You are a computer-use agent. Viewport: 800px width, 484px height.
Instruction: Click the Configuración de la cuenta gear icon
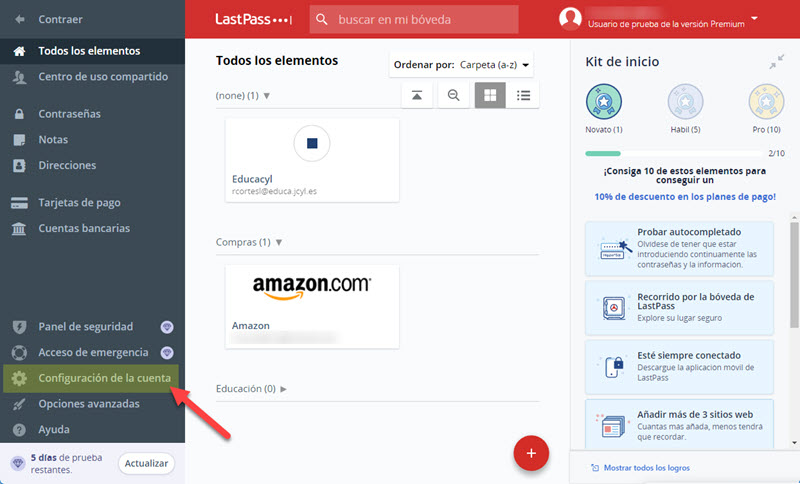tap(19, 378)
